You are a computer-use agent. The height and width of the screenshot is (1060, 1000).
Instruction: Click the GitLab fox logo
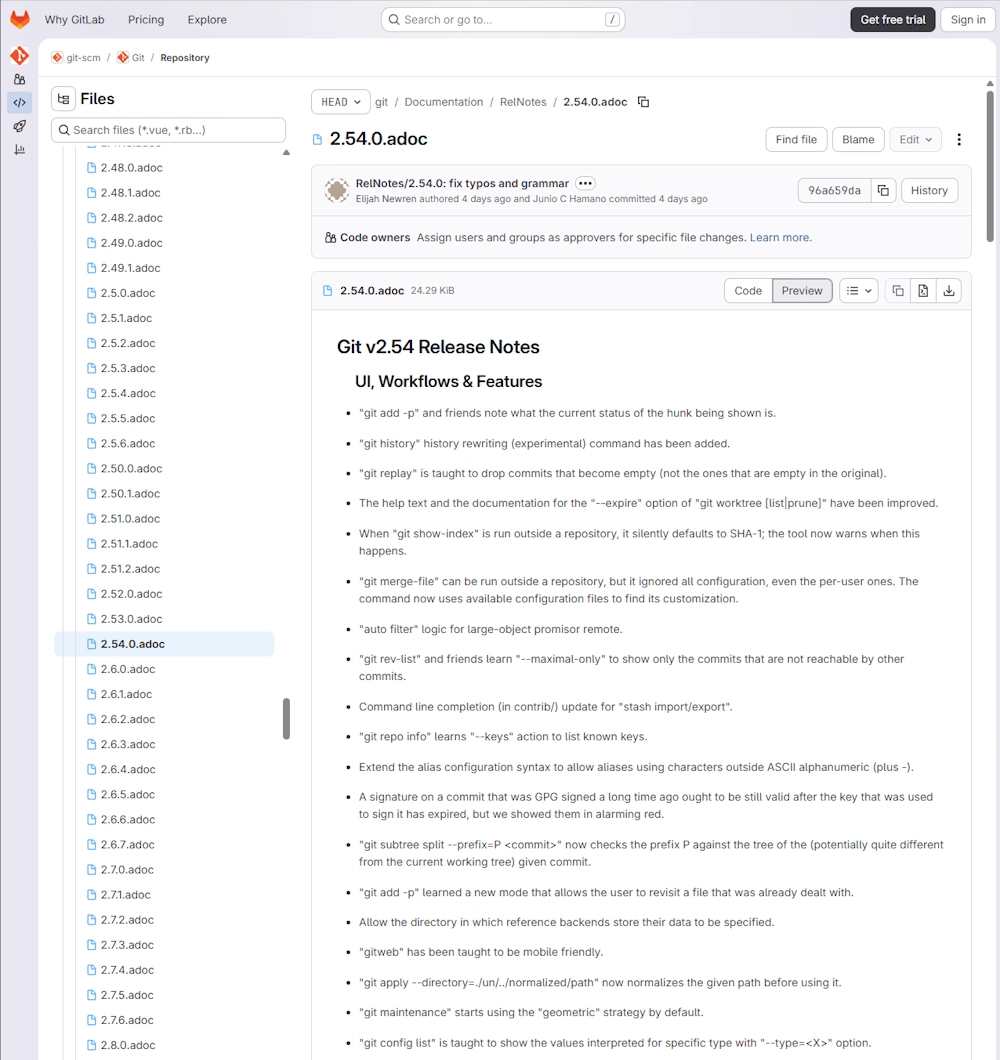[20, 19]
